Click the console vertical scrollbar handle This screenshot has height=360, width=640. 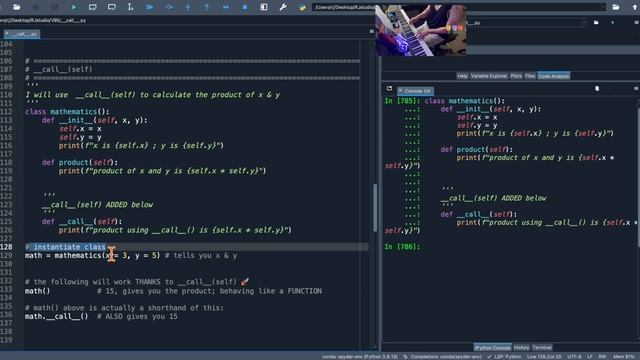pyautogui.click(x=638, y=176)
